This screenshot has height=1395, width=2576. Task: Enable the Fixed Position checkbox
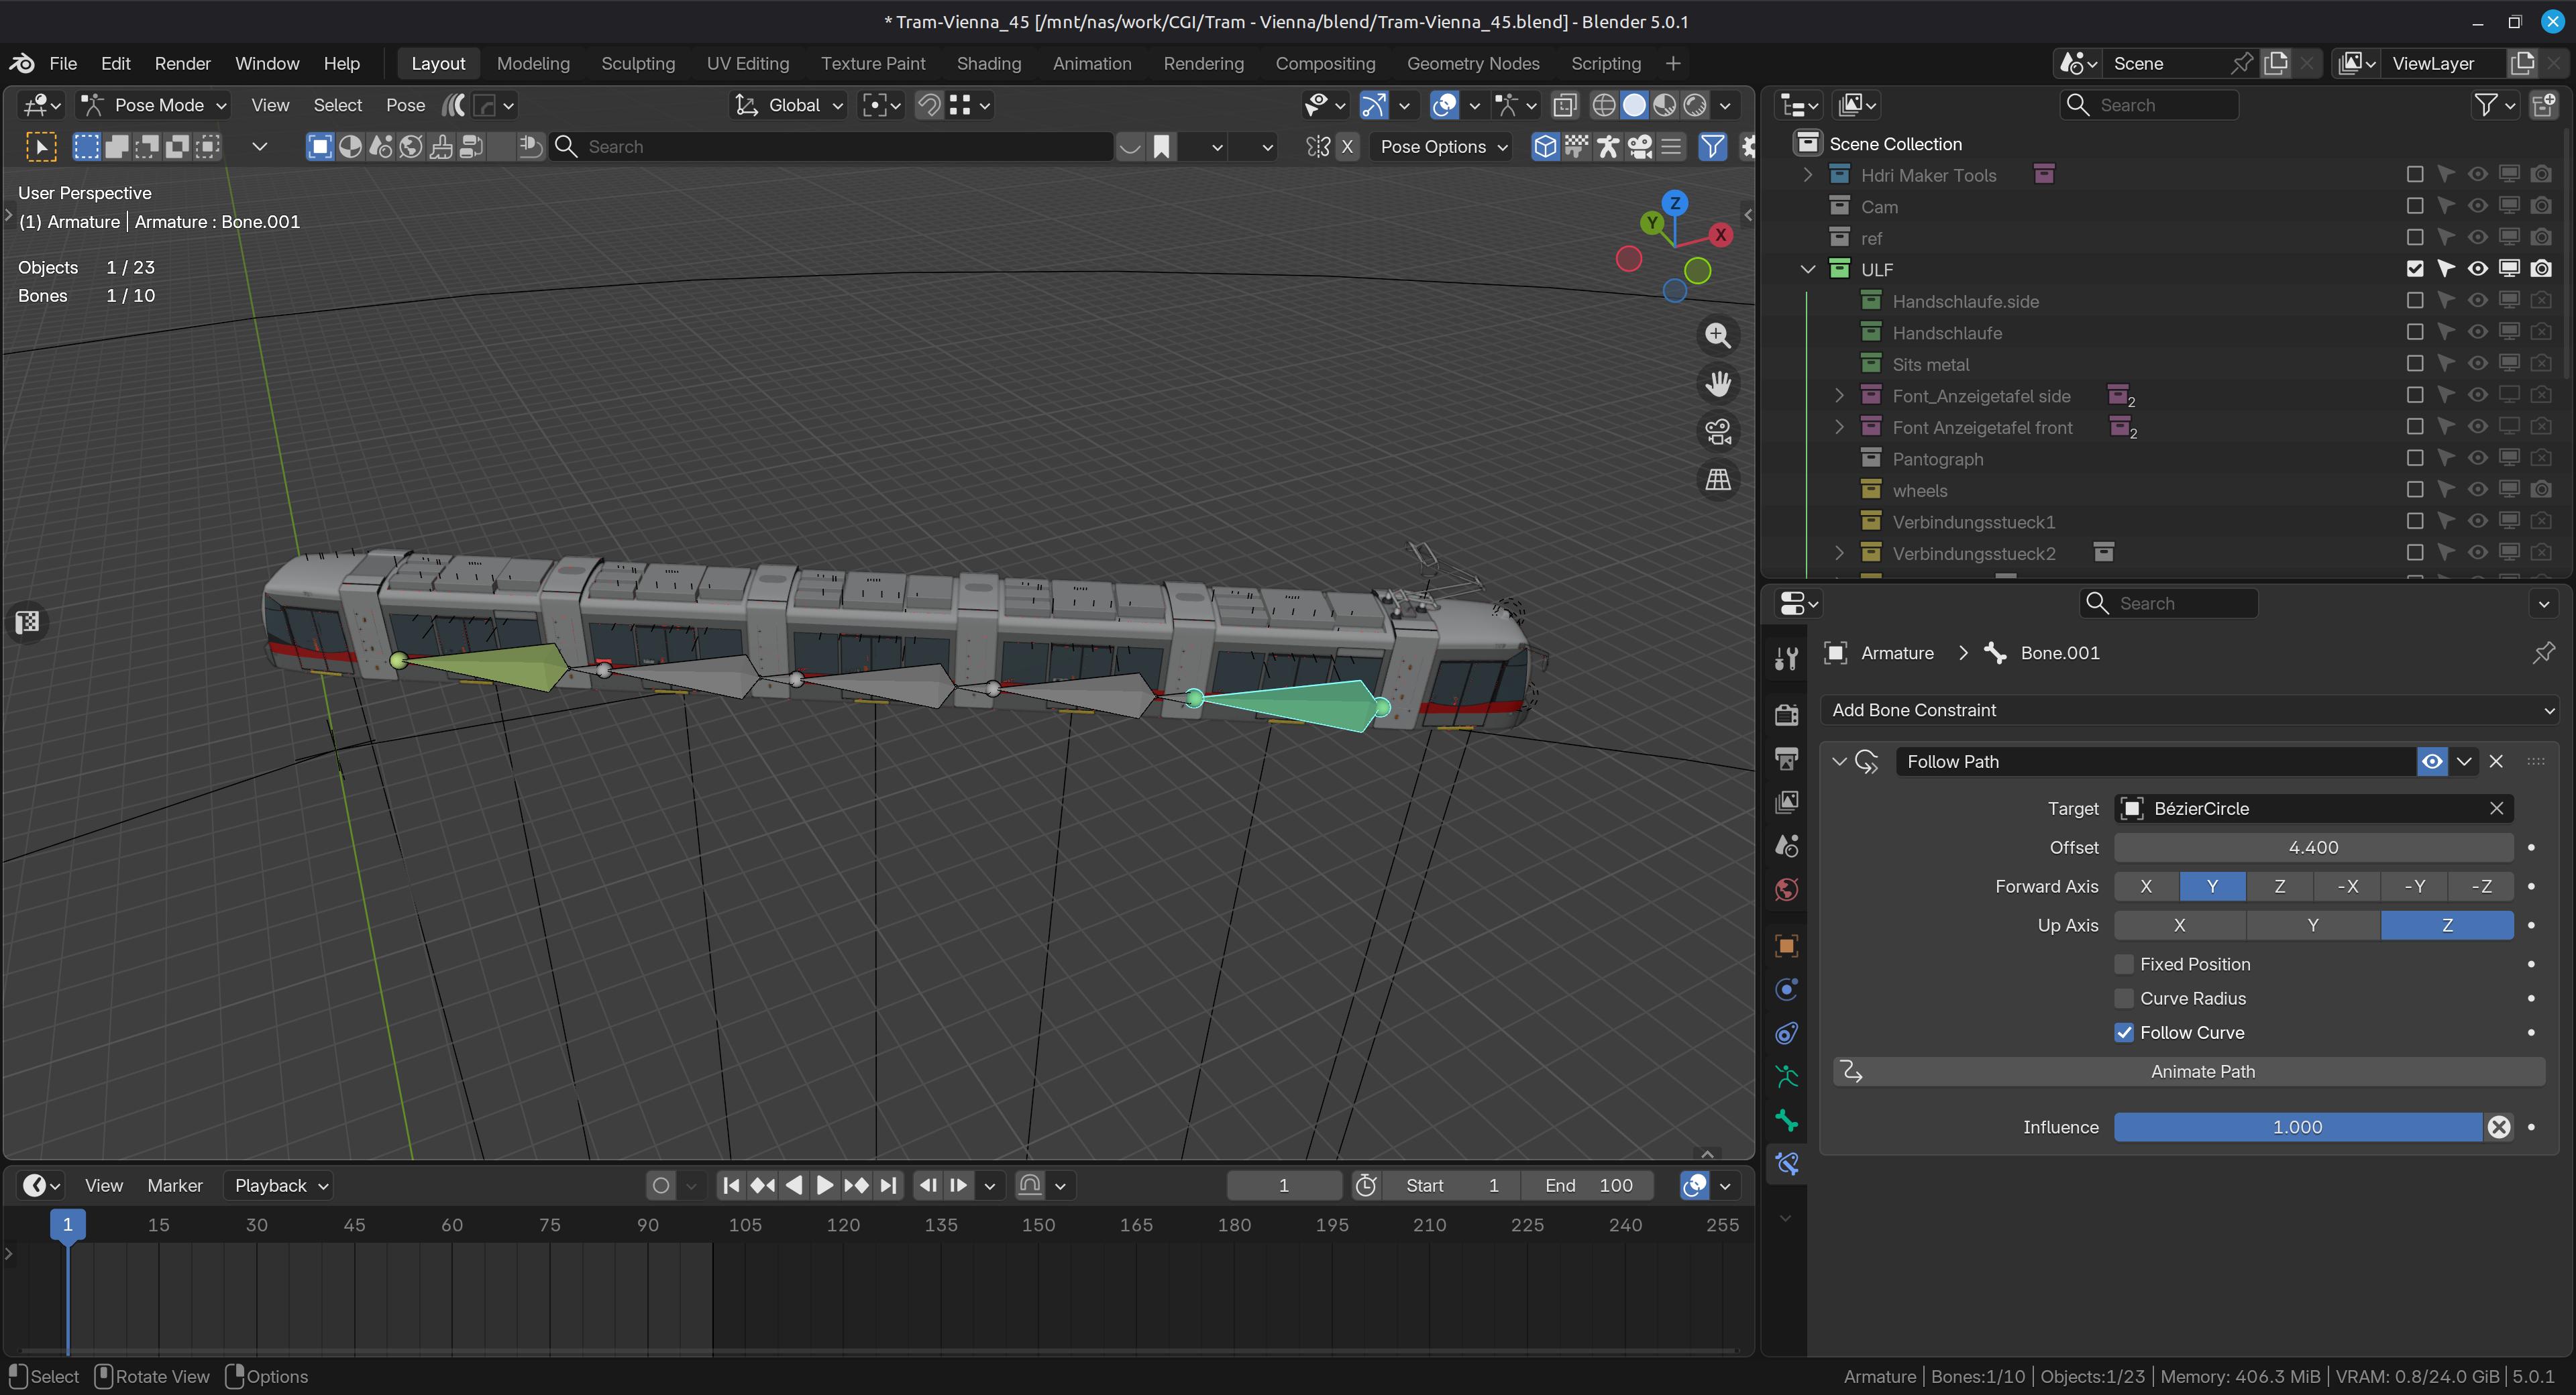2124,964
